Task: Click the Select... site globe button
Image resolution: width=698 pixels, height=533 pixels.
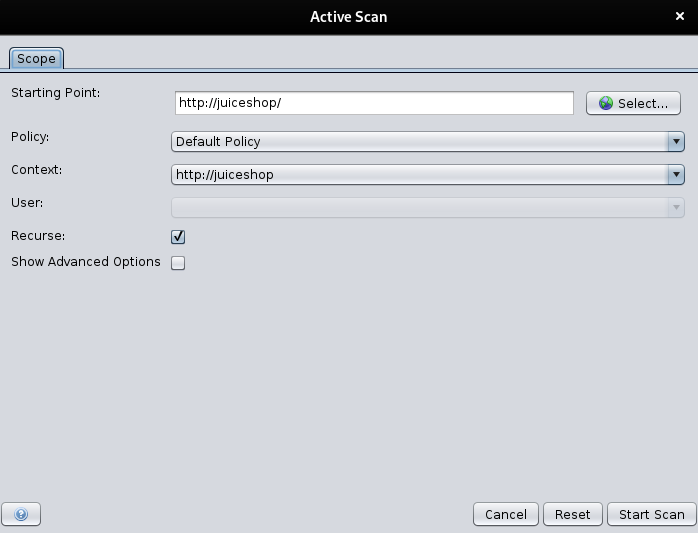Action: 633,103
